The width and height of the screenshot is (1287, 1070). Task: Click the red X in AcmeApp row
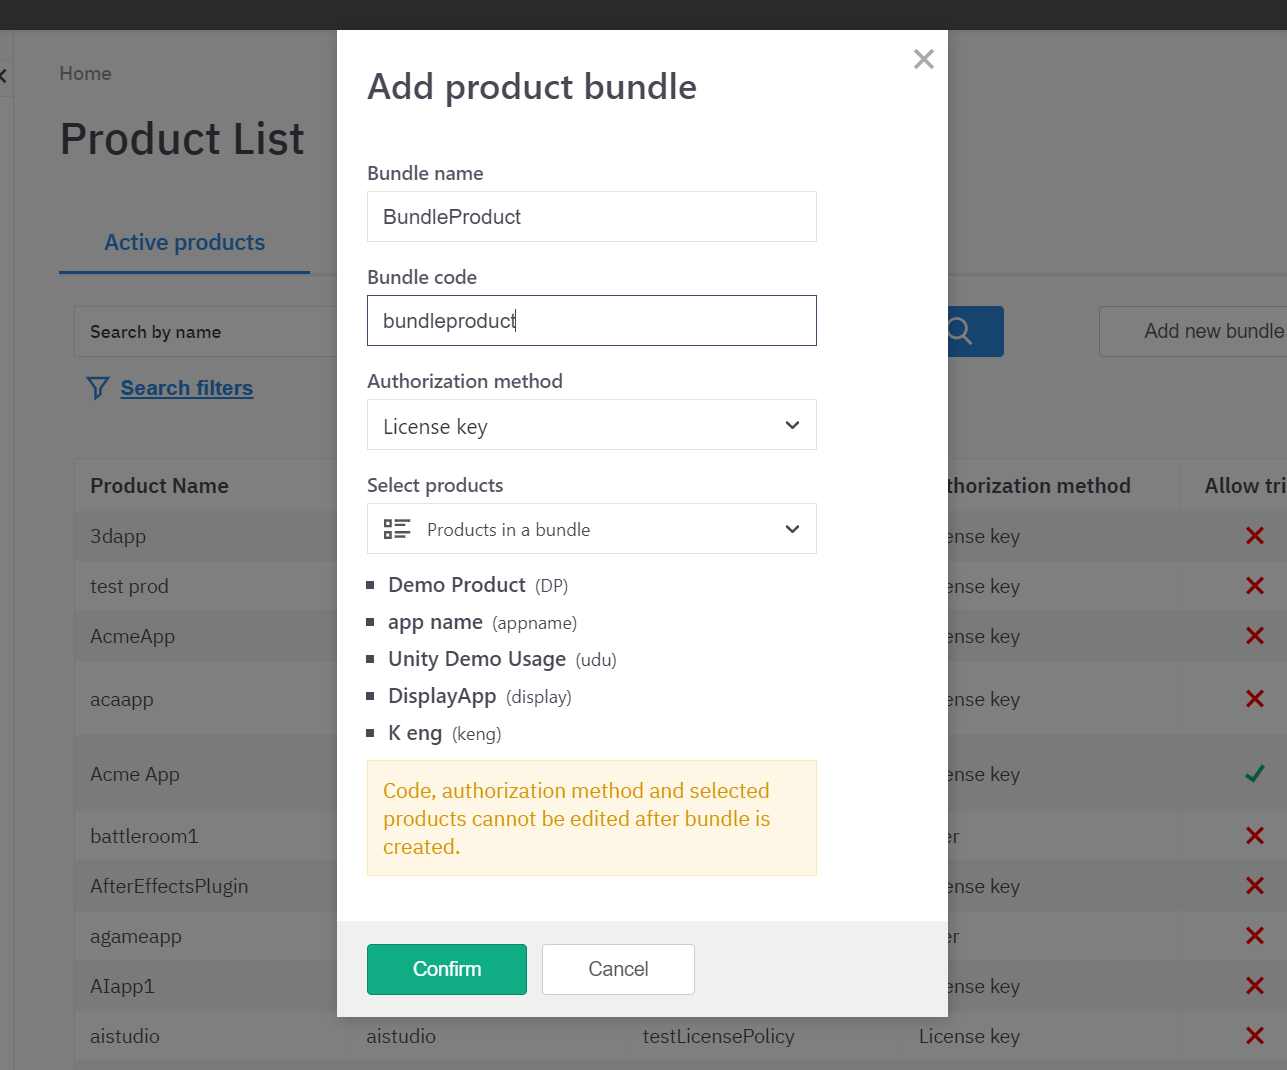click(x=1254, y=636)
